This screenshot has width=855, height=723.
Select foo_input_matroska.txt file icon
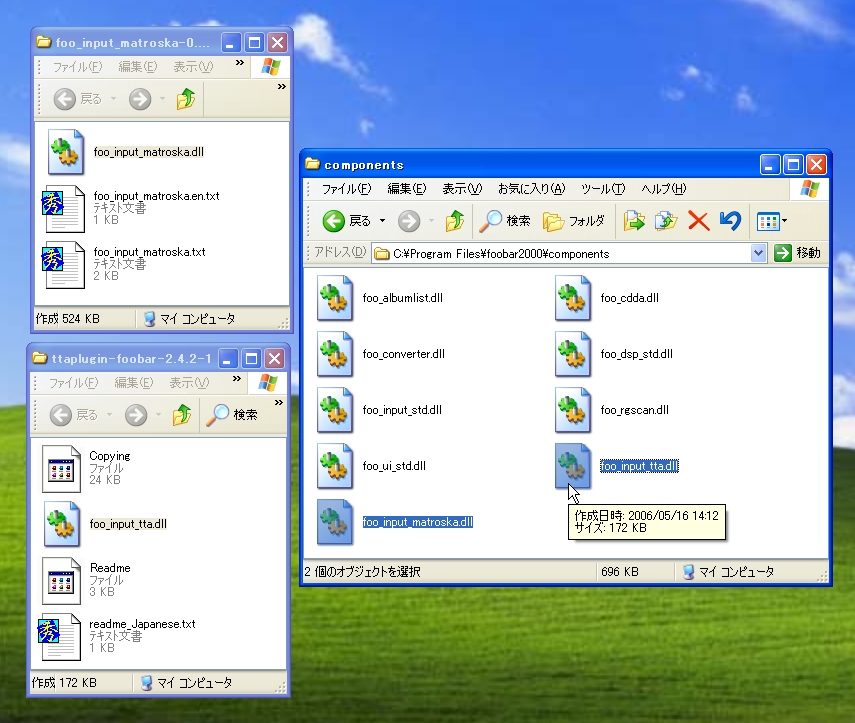tap(64, 265)
